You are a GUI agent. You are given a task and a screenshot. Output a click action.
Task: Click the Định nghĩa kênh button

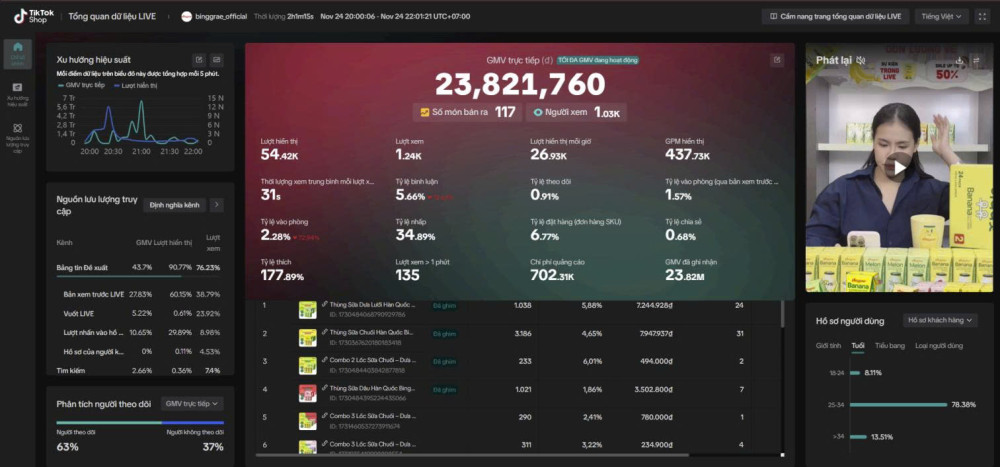pyautogui.click(x=174, y=205)
